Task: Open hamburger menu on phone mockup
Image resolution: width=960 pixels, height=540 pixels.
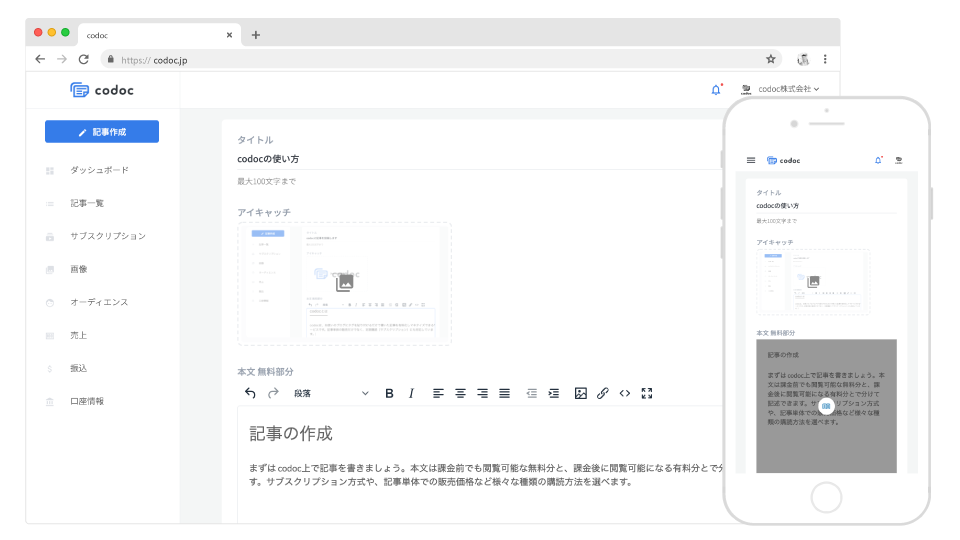Action: 751,160
